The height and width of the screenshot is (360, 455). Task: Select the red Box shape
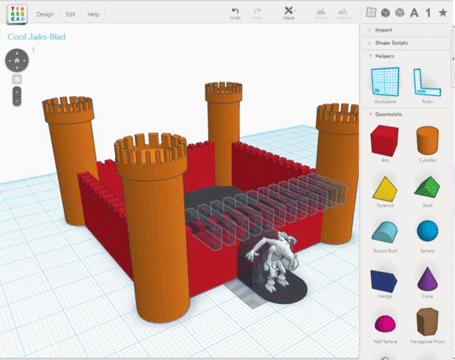pos(384,141)
